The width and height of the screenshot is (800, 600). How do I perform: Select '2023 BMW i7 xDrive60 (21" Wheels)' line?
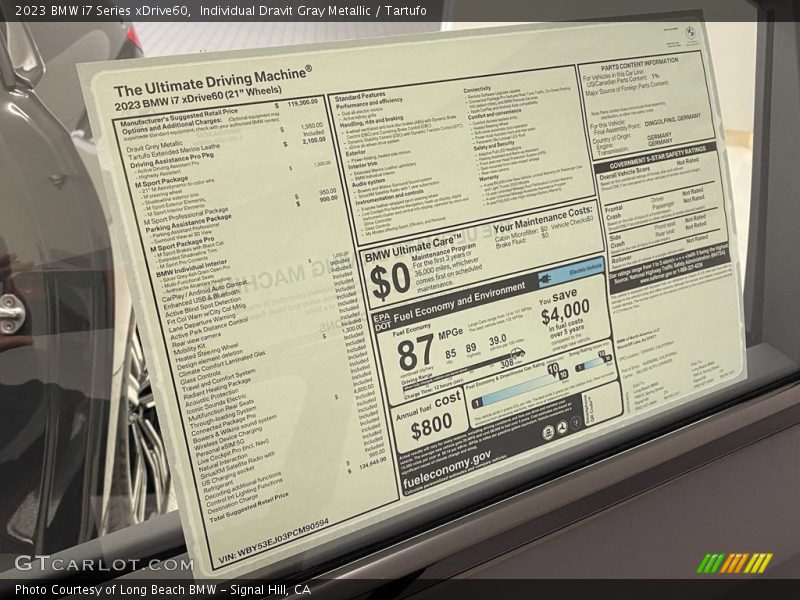[x=198, y=98]
